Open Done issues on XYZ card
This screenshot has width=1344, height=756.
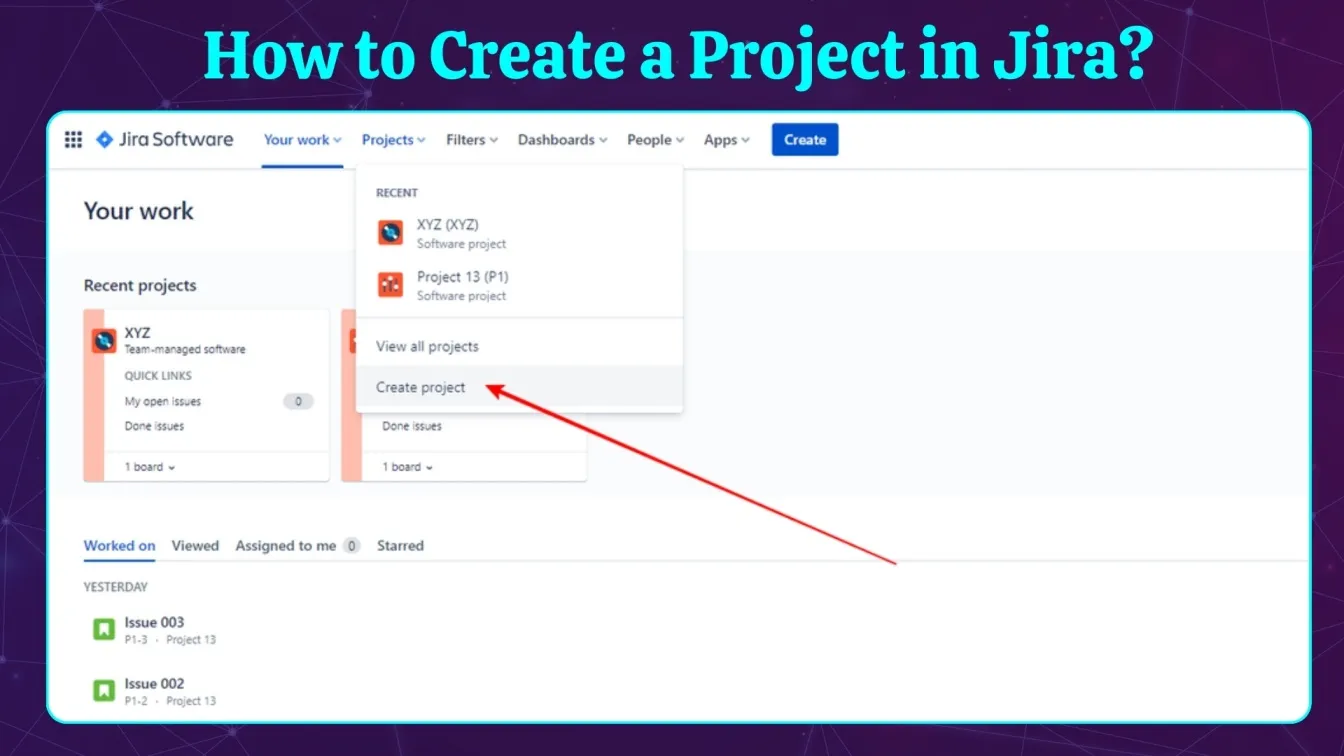(154, 426)
